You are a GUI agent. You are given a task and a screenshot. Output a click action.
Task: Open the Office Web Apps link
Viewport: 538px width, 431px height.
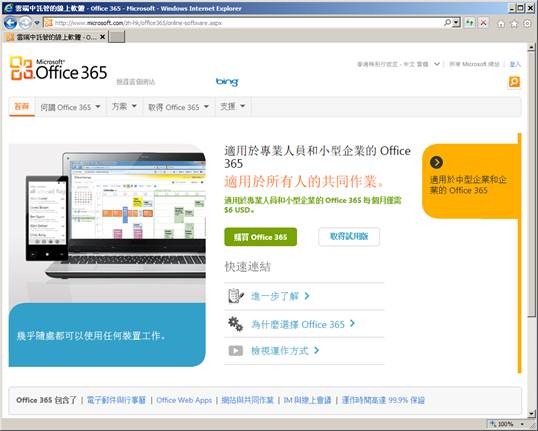[184, 400]
